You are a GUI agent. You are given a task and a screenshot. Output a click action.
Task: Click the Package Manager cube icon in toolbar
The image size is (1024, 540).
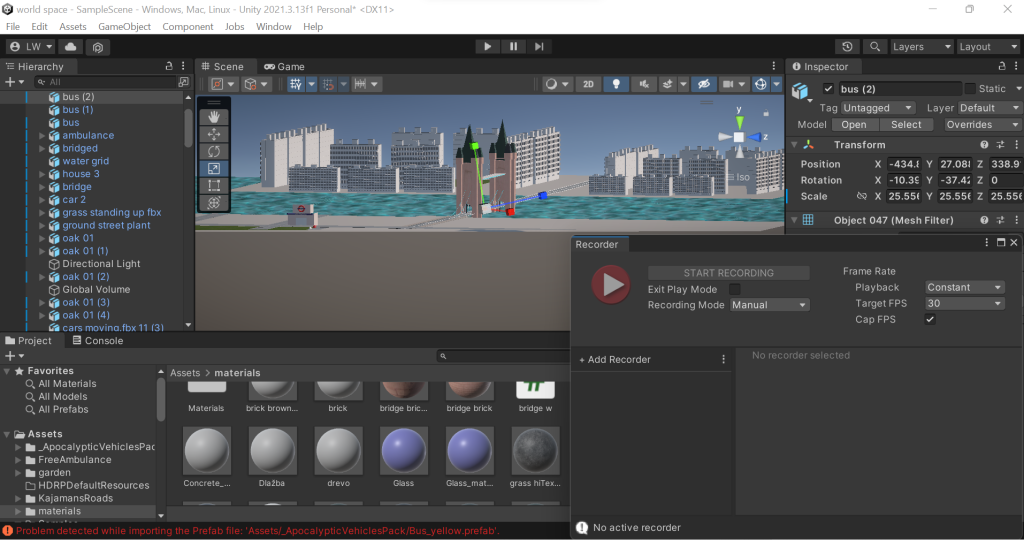tap(97, 47)
